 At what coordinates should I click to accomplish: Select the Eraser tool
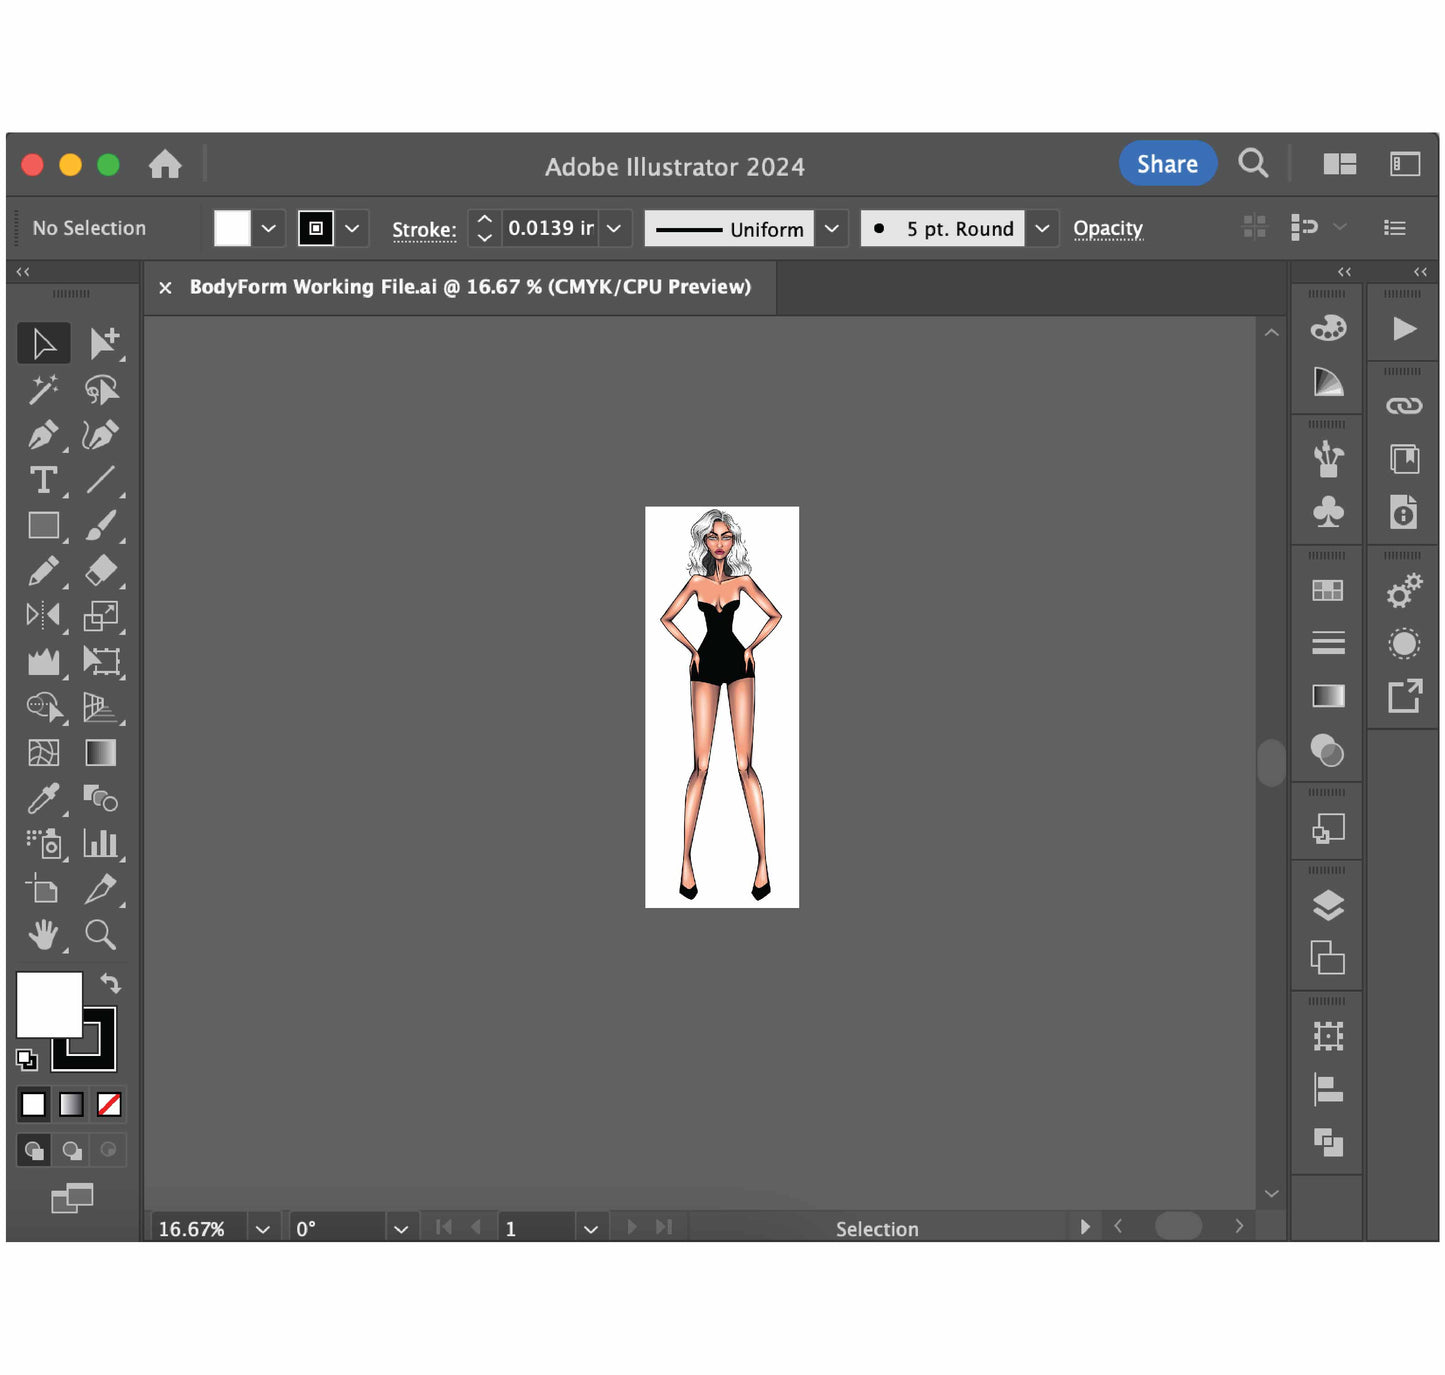100,571
